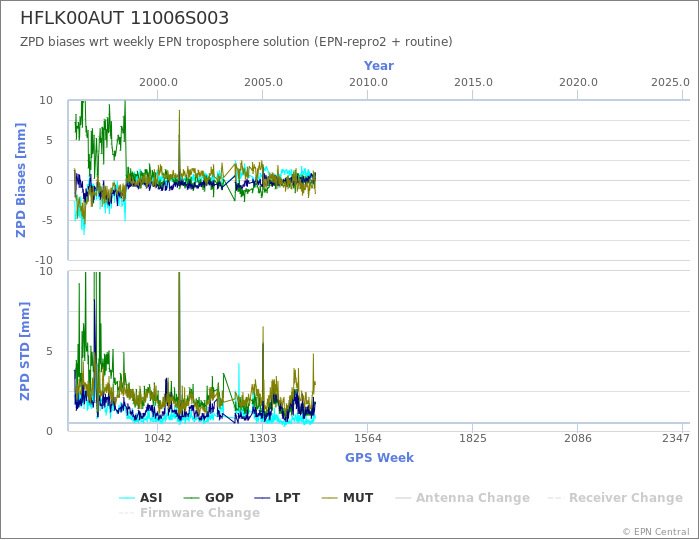Click the ZPD Biases [mm] axis label
The height and width of the screenshot is (540, 700).
click(21, 180)
